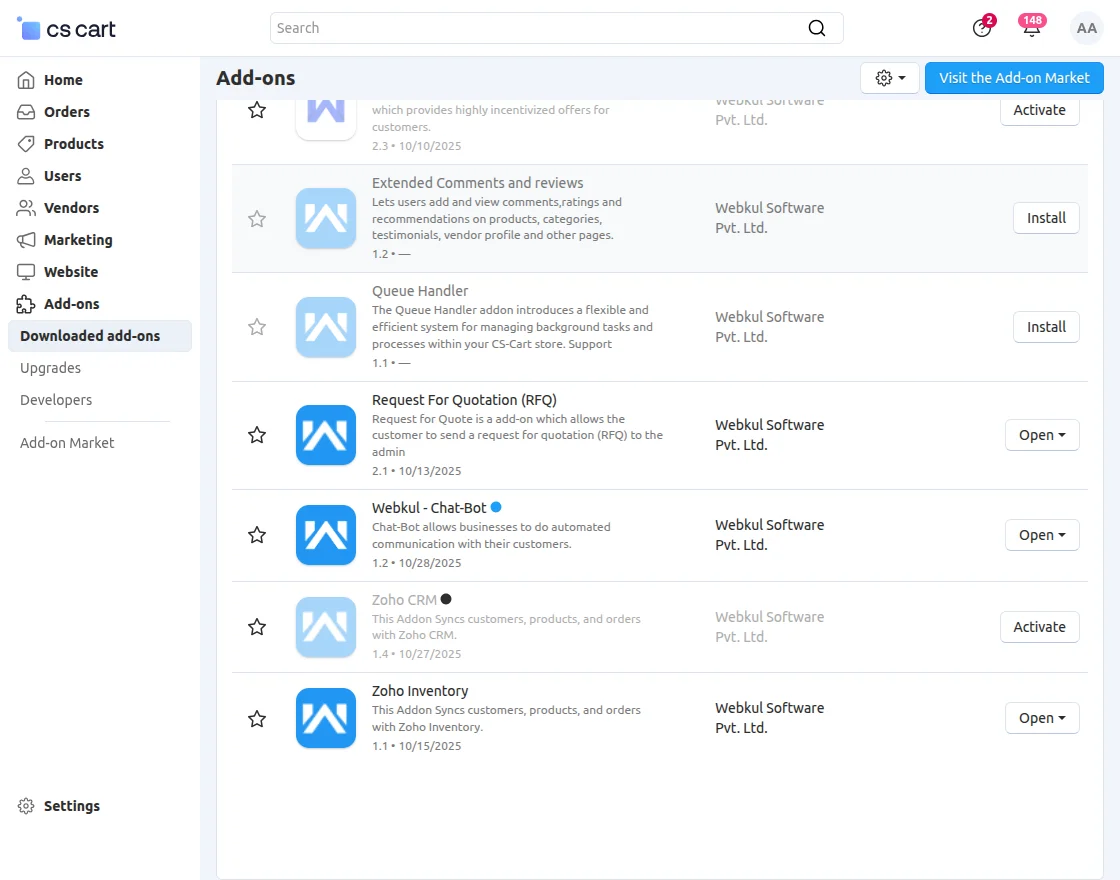Install Extended Comments and reviews add-on
The width and height of the screenshot is (1120, 880).
click(1046, 218)
